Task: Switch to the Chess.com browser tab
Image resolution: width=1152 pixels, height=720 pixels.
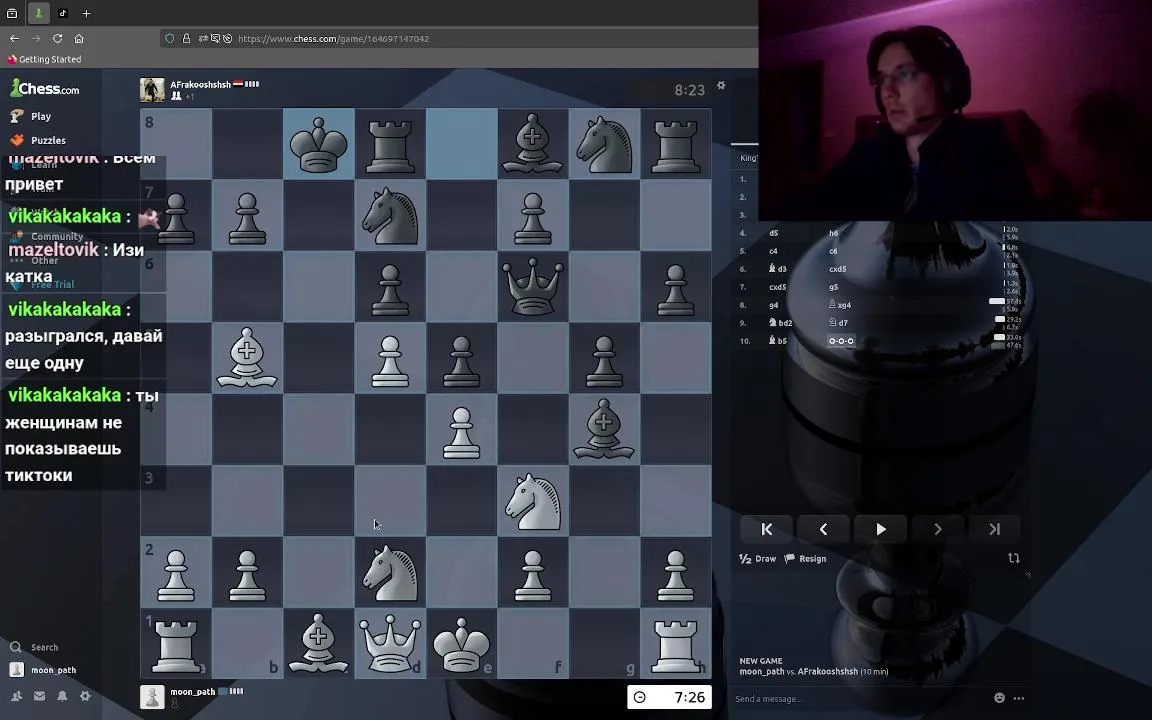Action: pyautogui.click(x=39, y=13)
